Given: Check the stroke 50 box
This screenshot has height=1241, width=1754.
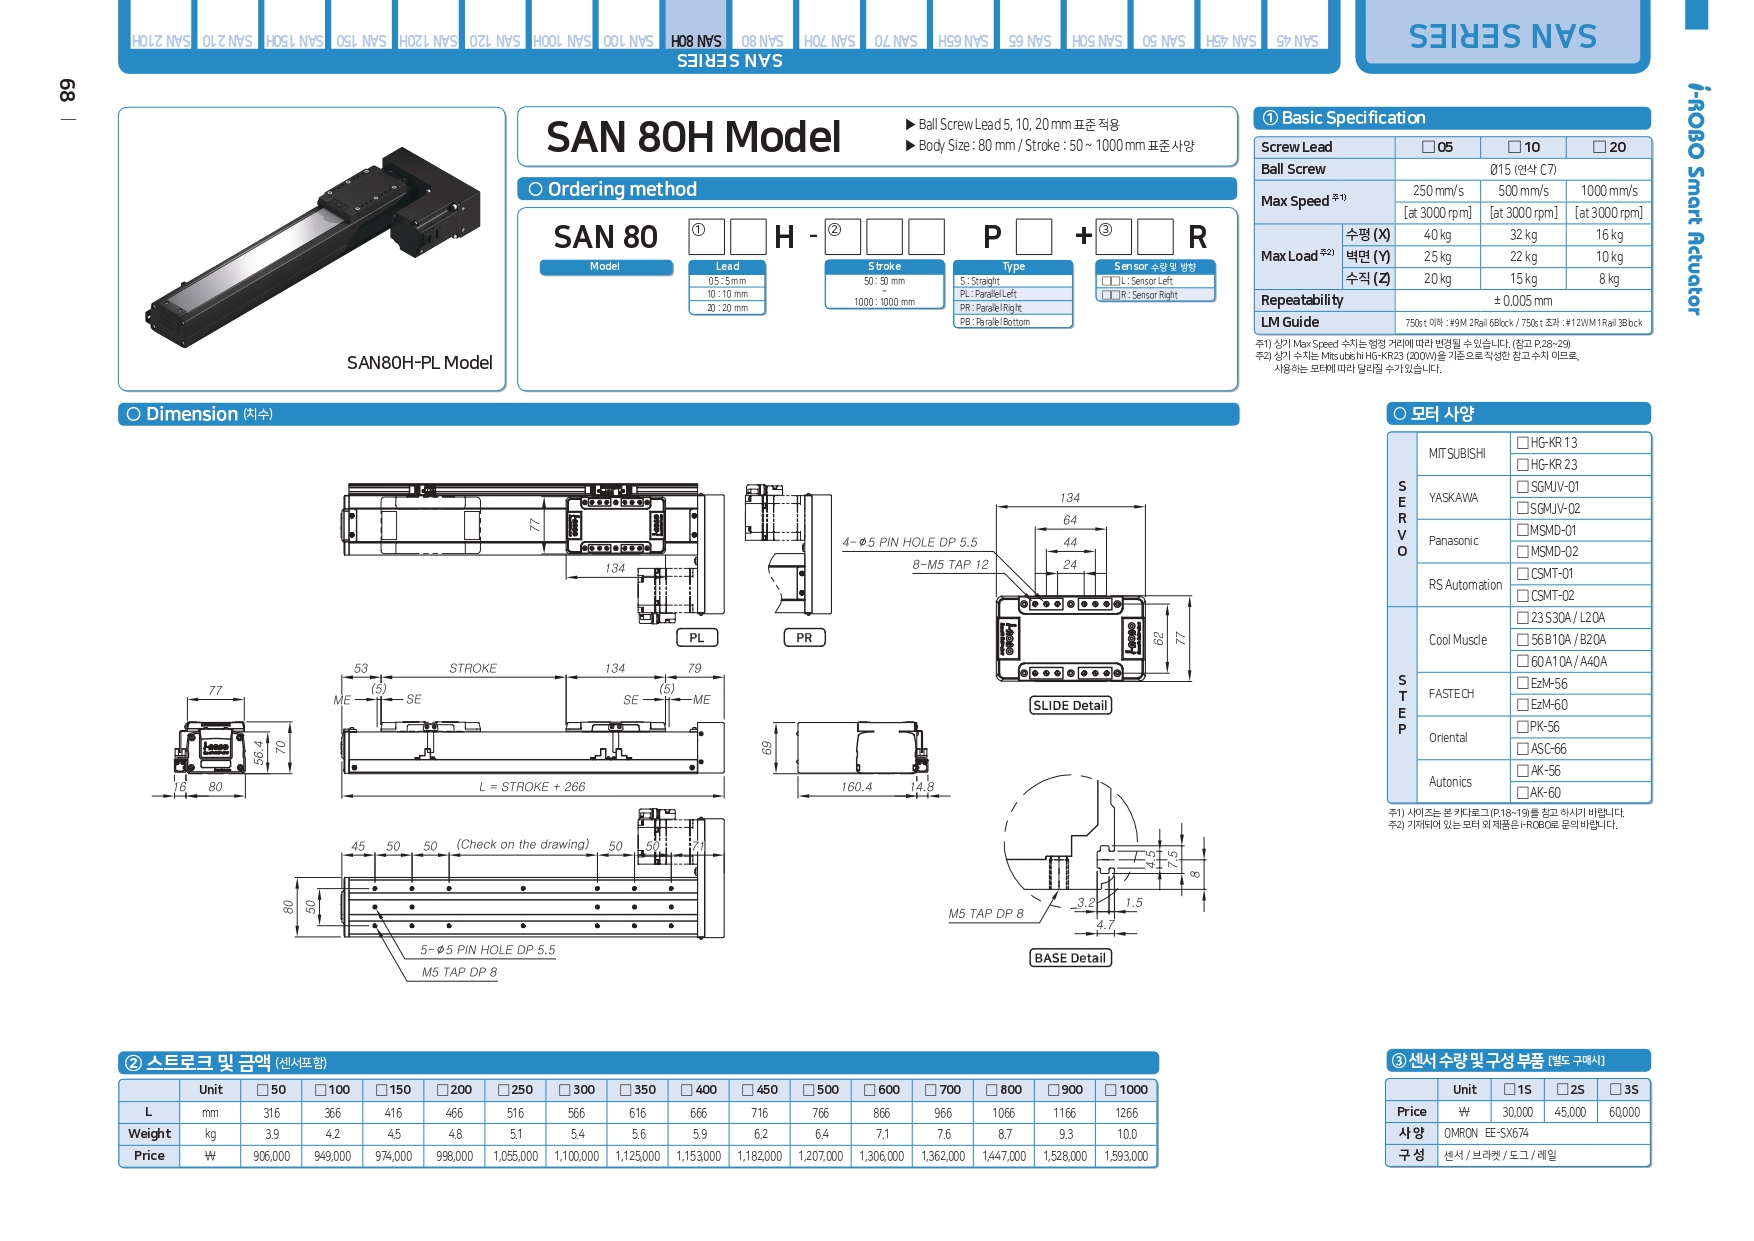Looking at the screenshot, I should click(263, 1090).
